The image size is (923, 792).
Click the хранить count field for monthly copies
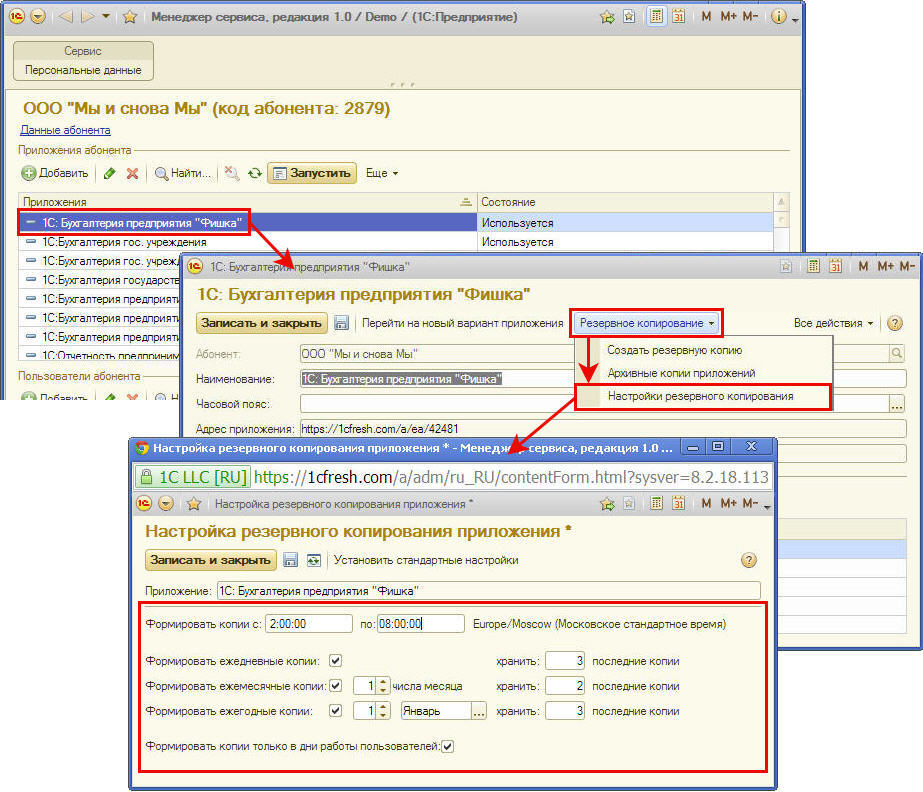(565, 685)
